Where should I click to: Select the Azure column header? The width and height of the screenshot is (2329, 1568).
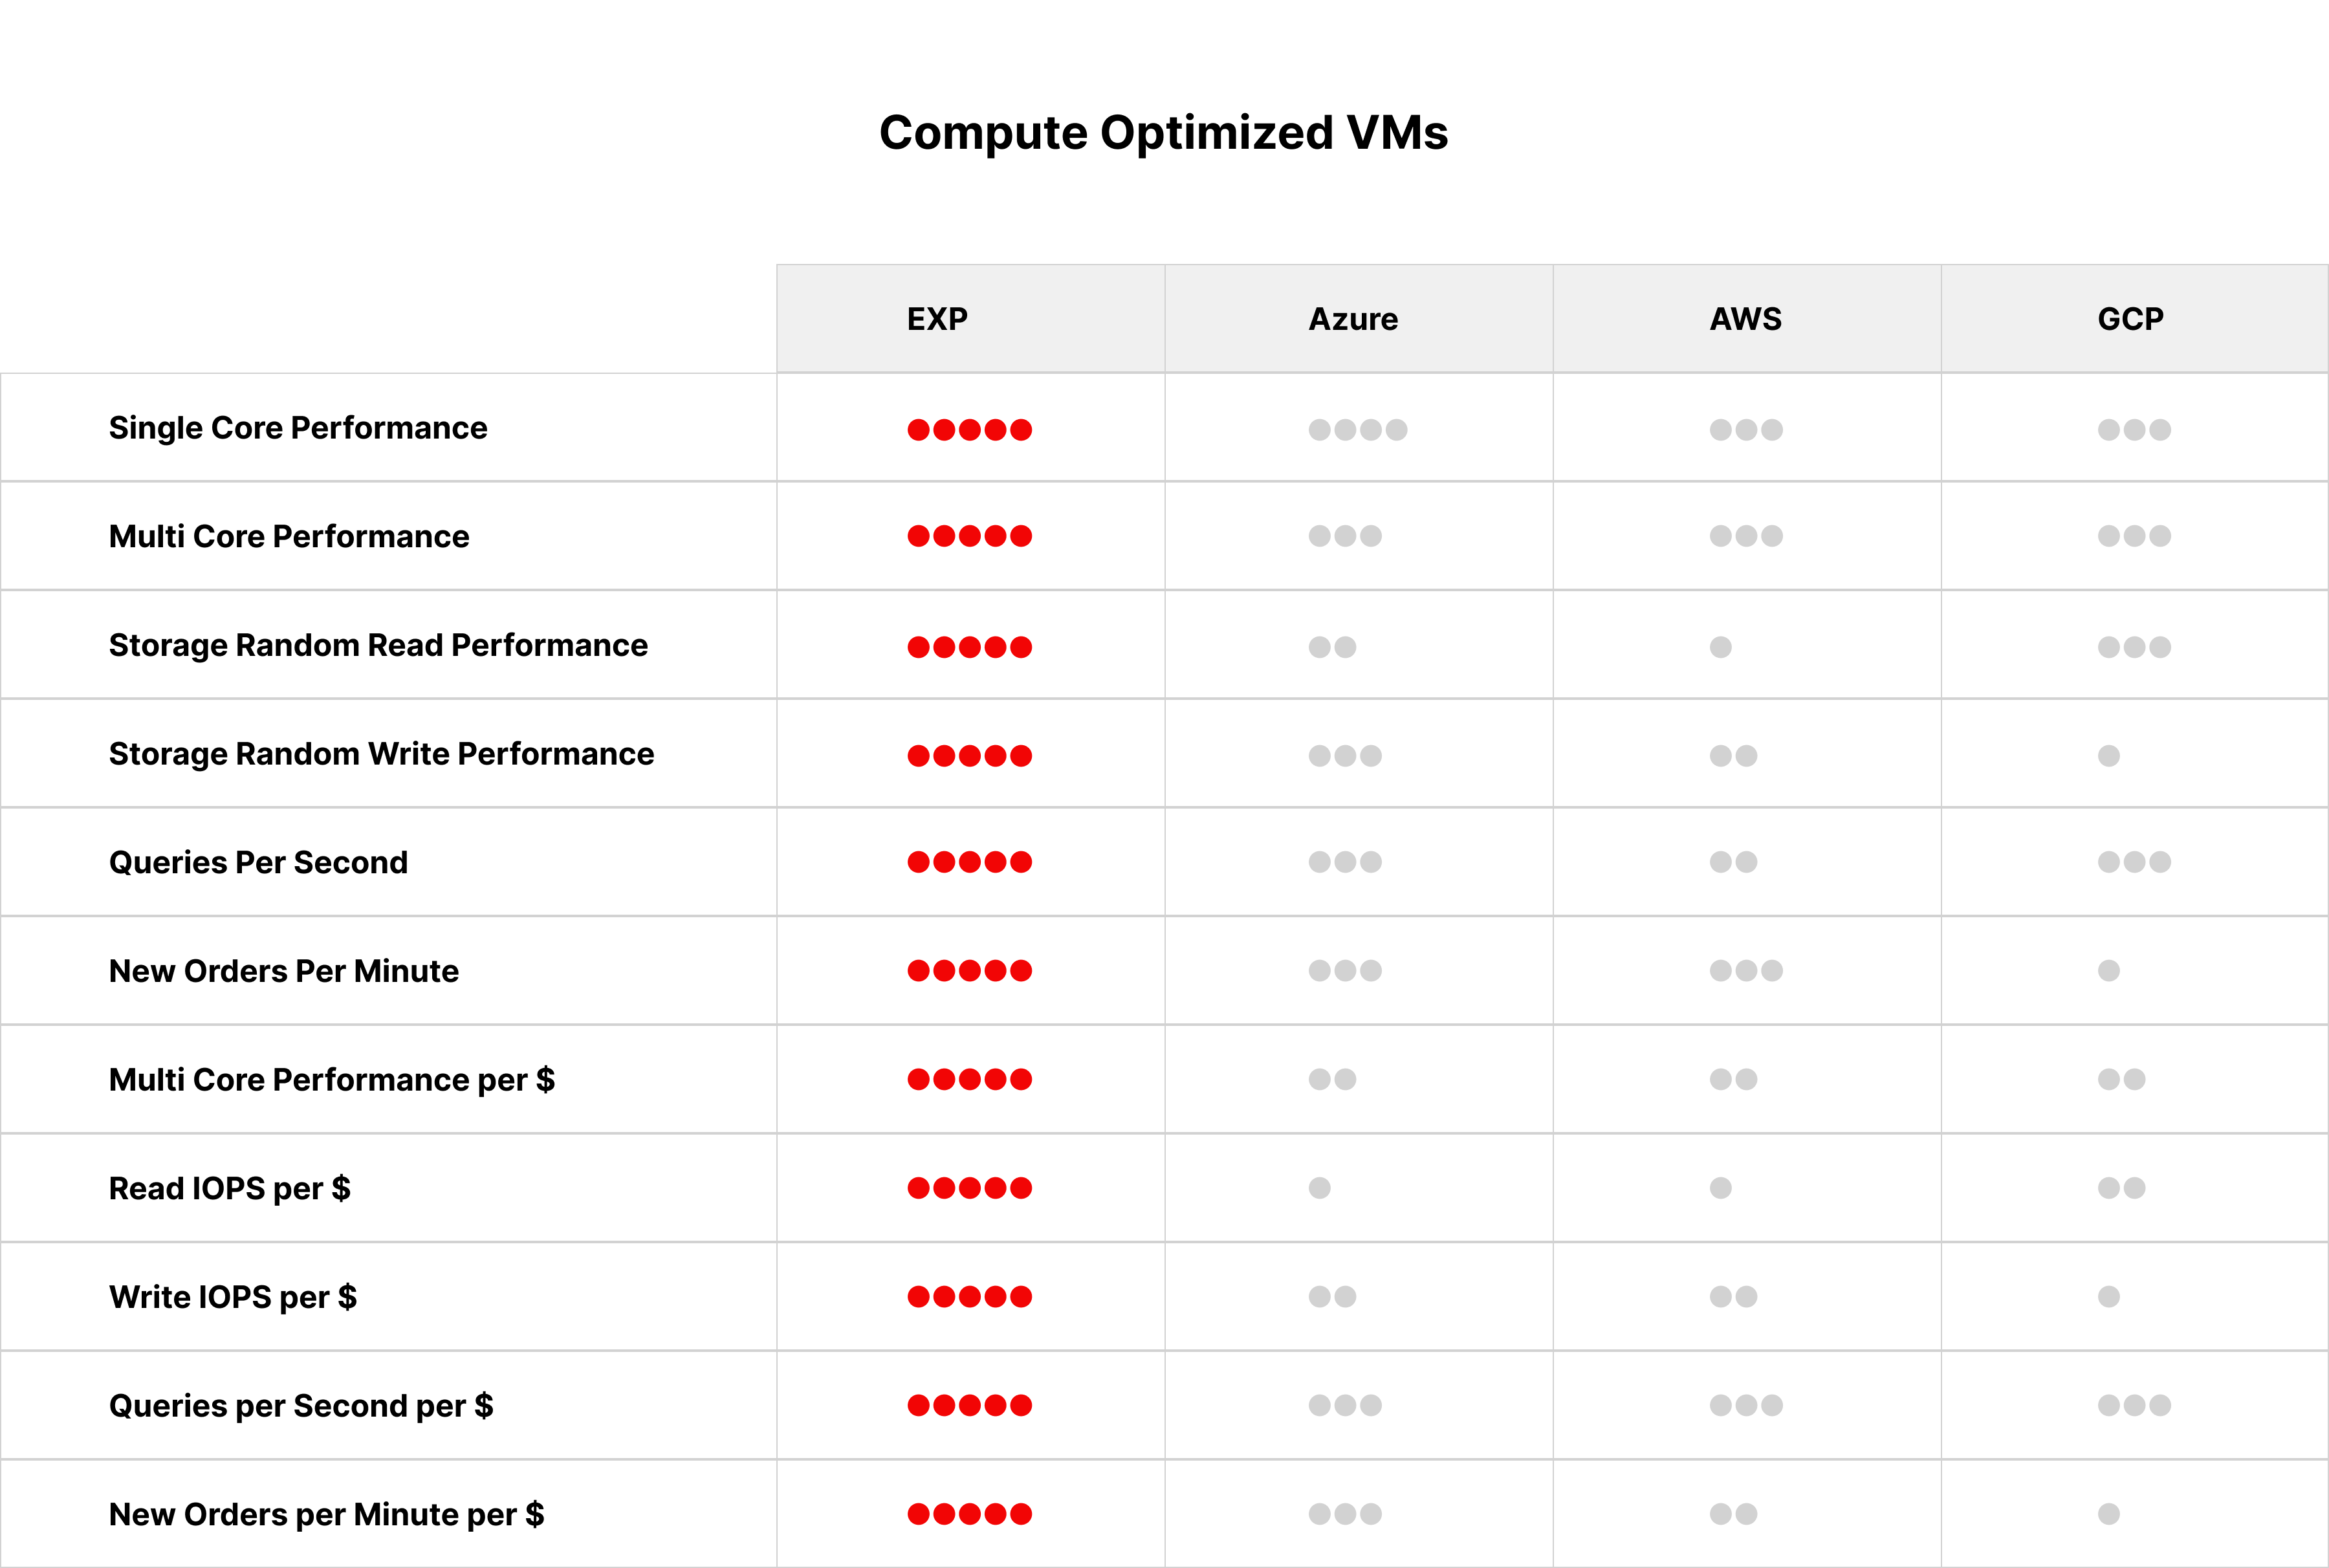[1353, 319]
